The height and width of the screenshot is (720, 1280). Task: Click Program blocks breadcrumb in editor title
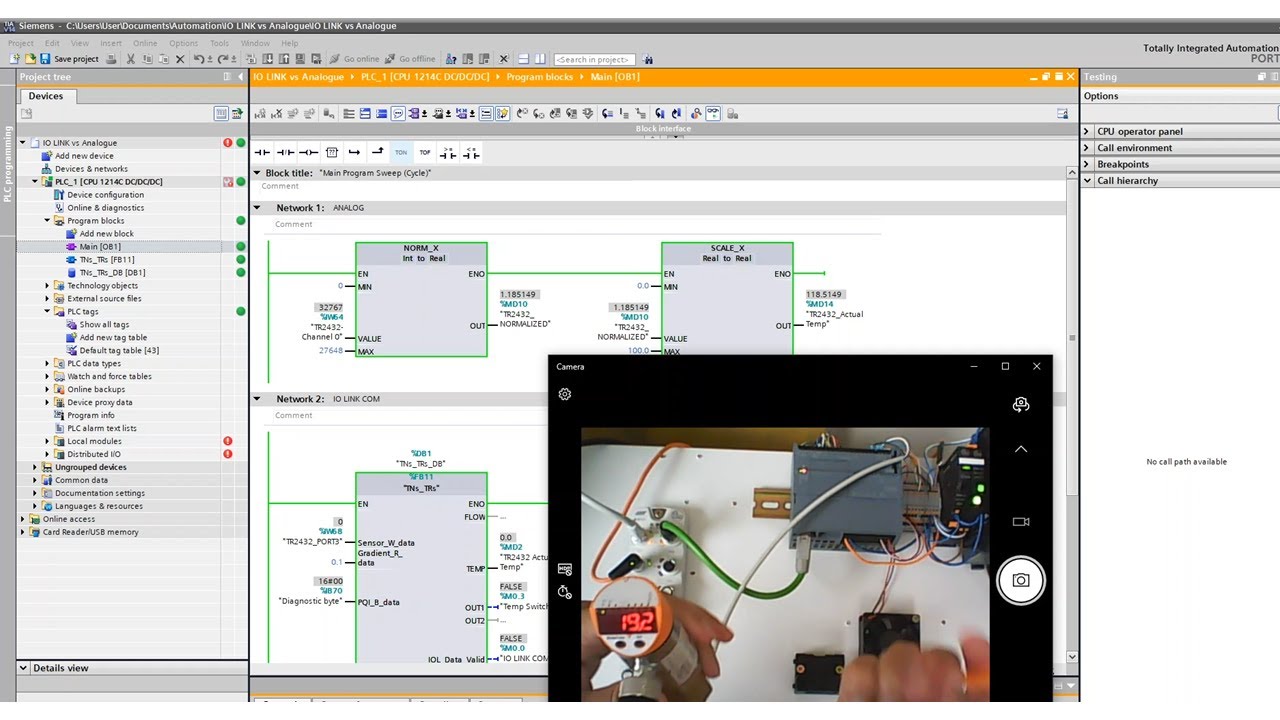[539, 77]
